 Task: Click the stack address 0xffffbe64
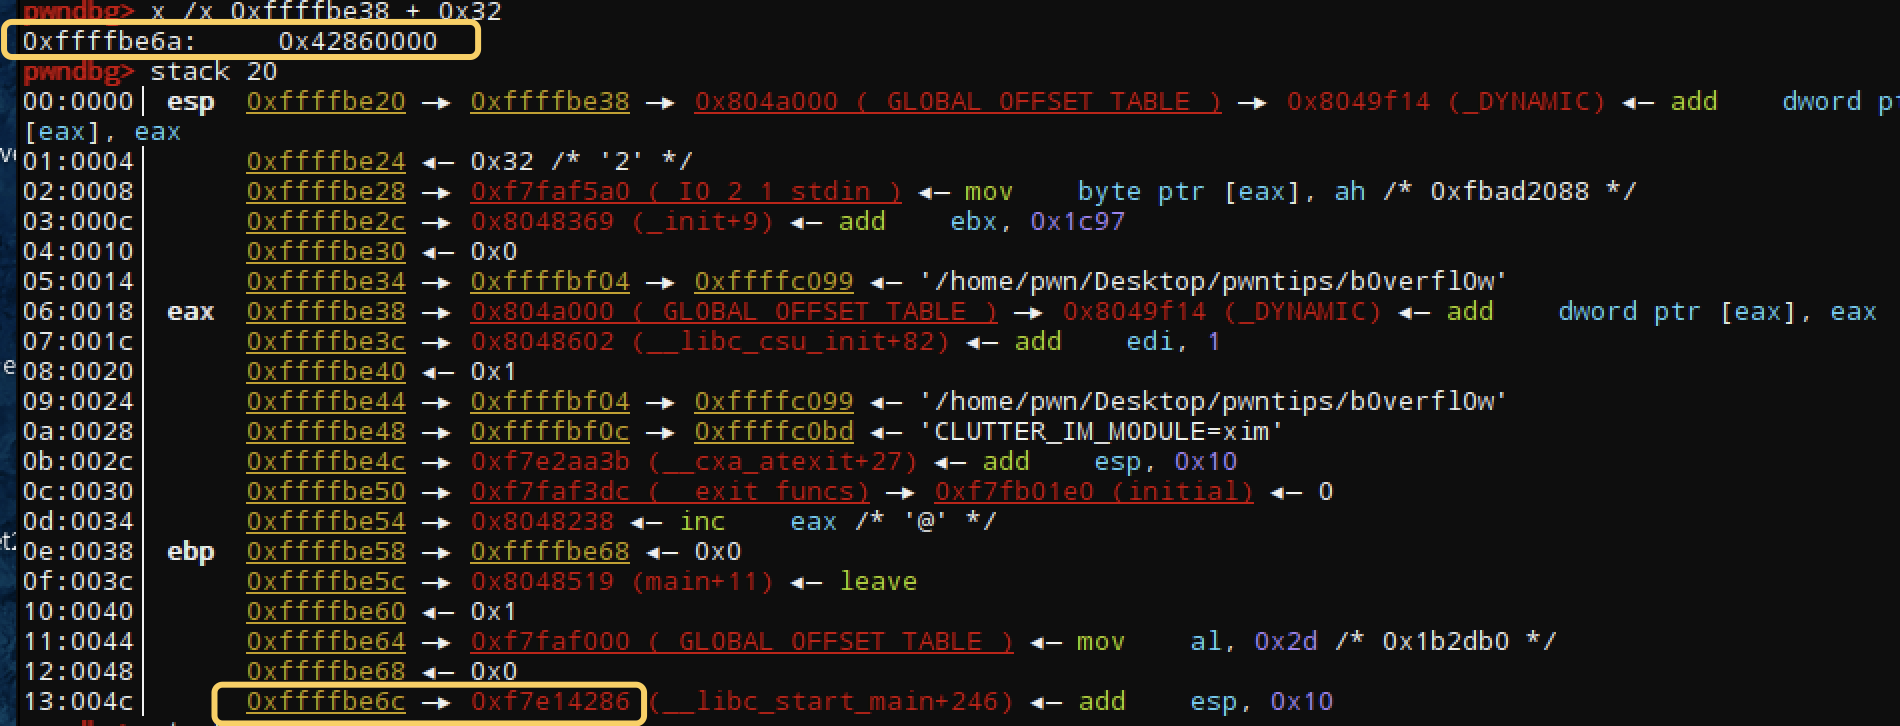(x=326, y=642)
